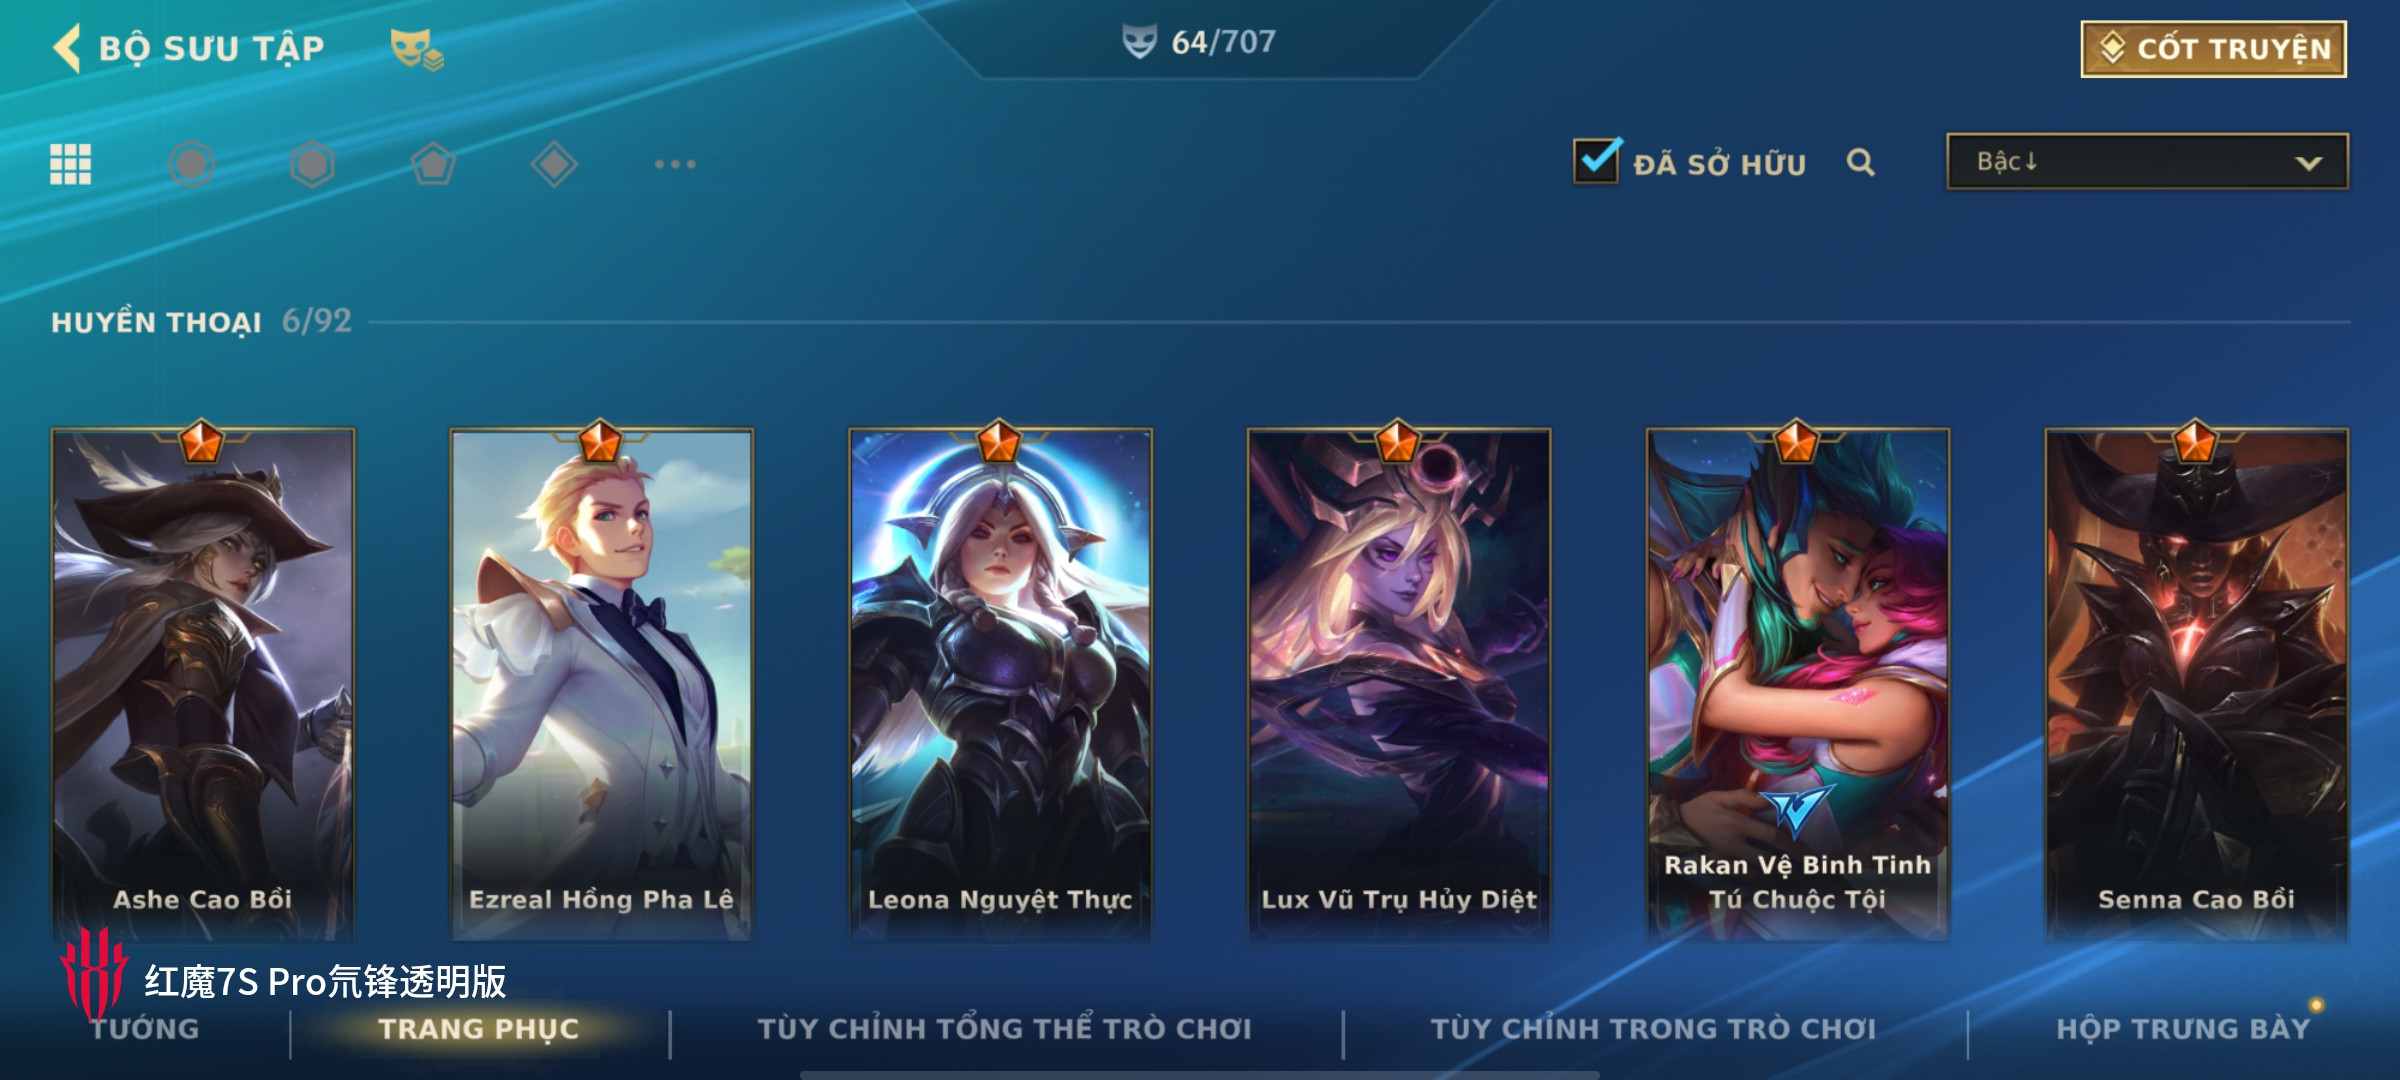Go back using the Bộ Sưu Tập arrow

coord(67,49)
